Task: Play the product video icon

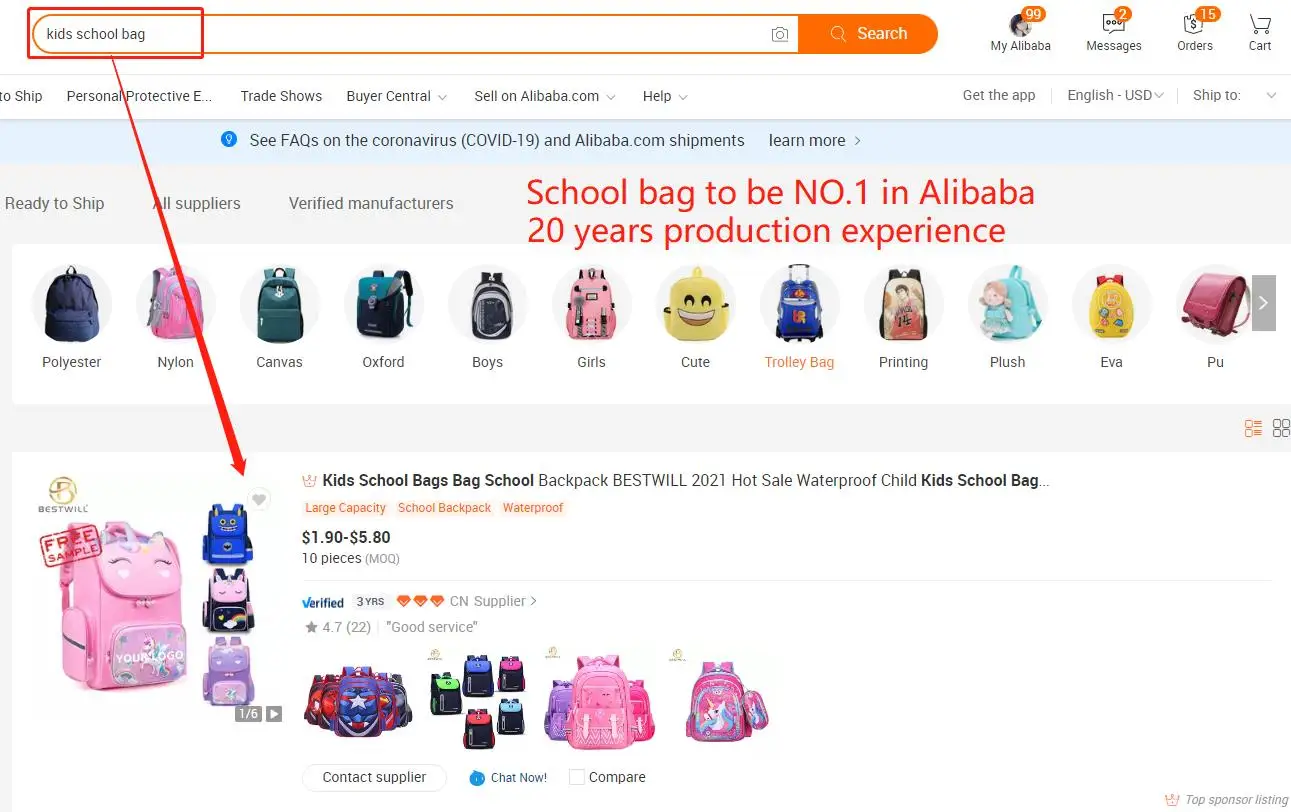Action: point(274,714)
